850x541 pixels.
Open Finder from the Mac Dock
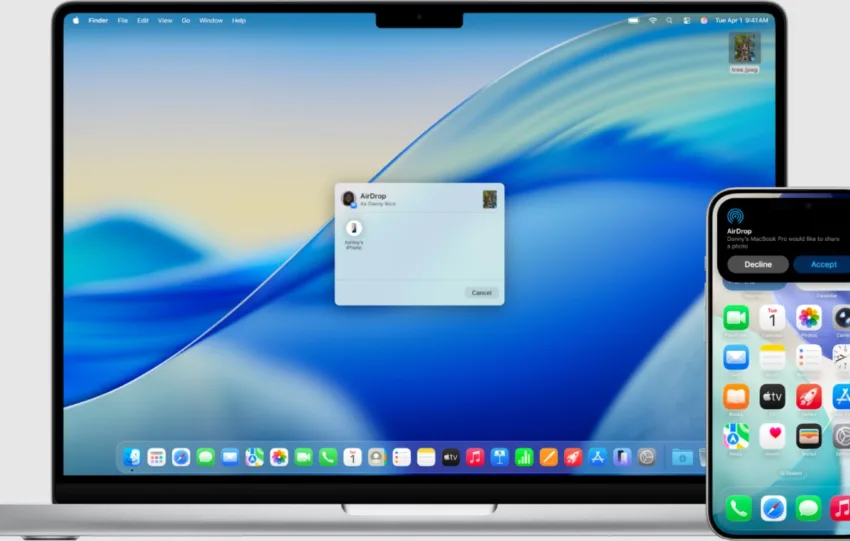click(x=132, y=457)
